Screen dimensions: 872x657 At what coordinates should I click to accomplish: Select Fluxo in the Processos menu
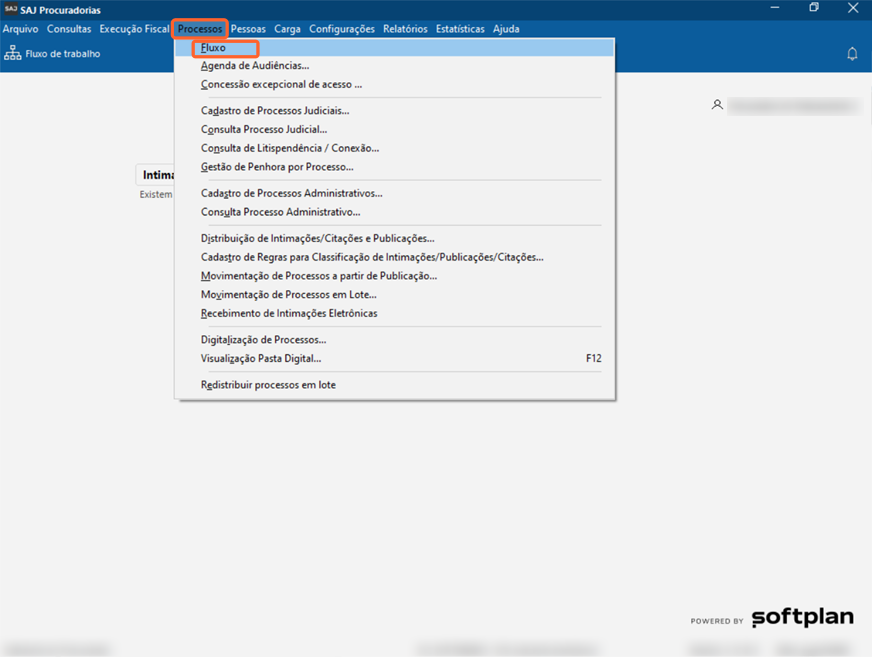click(x=213, y=48)
